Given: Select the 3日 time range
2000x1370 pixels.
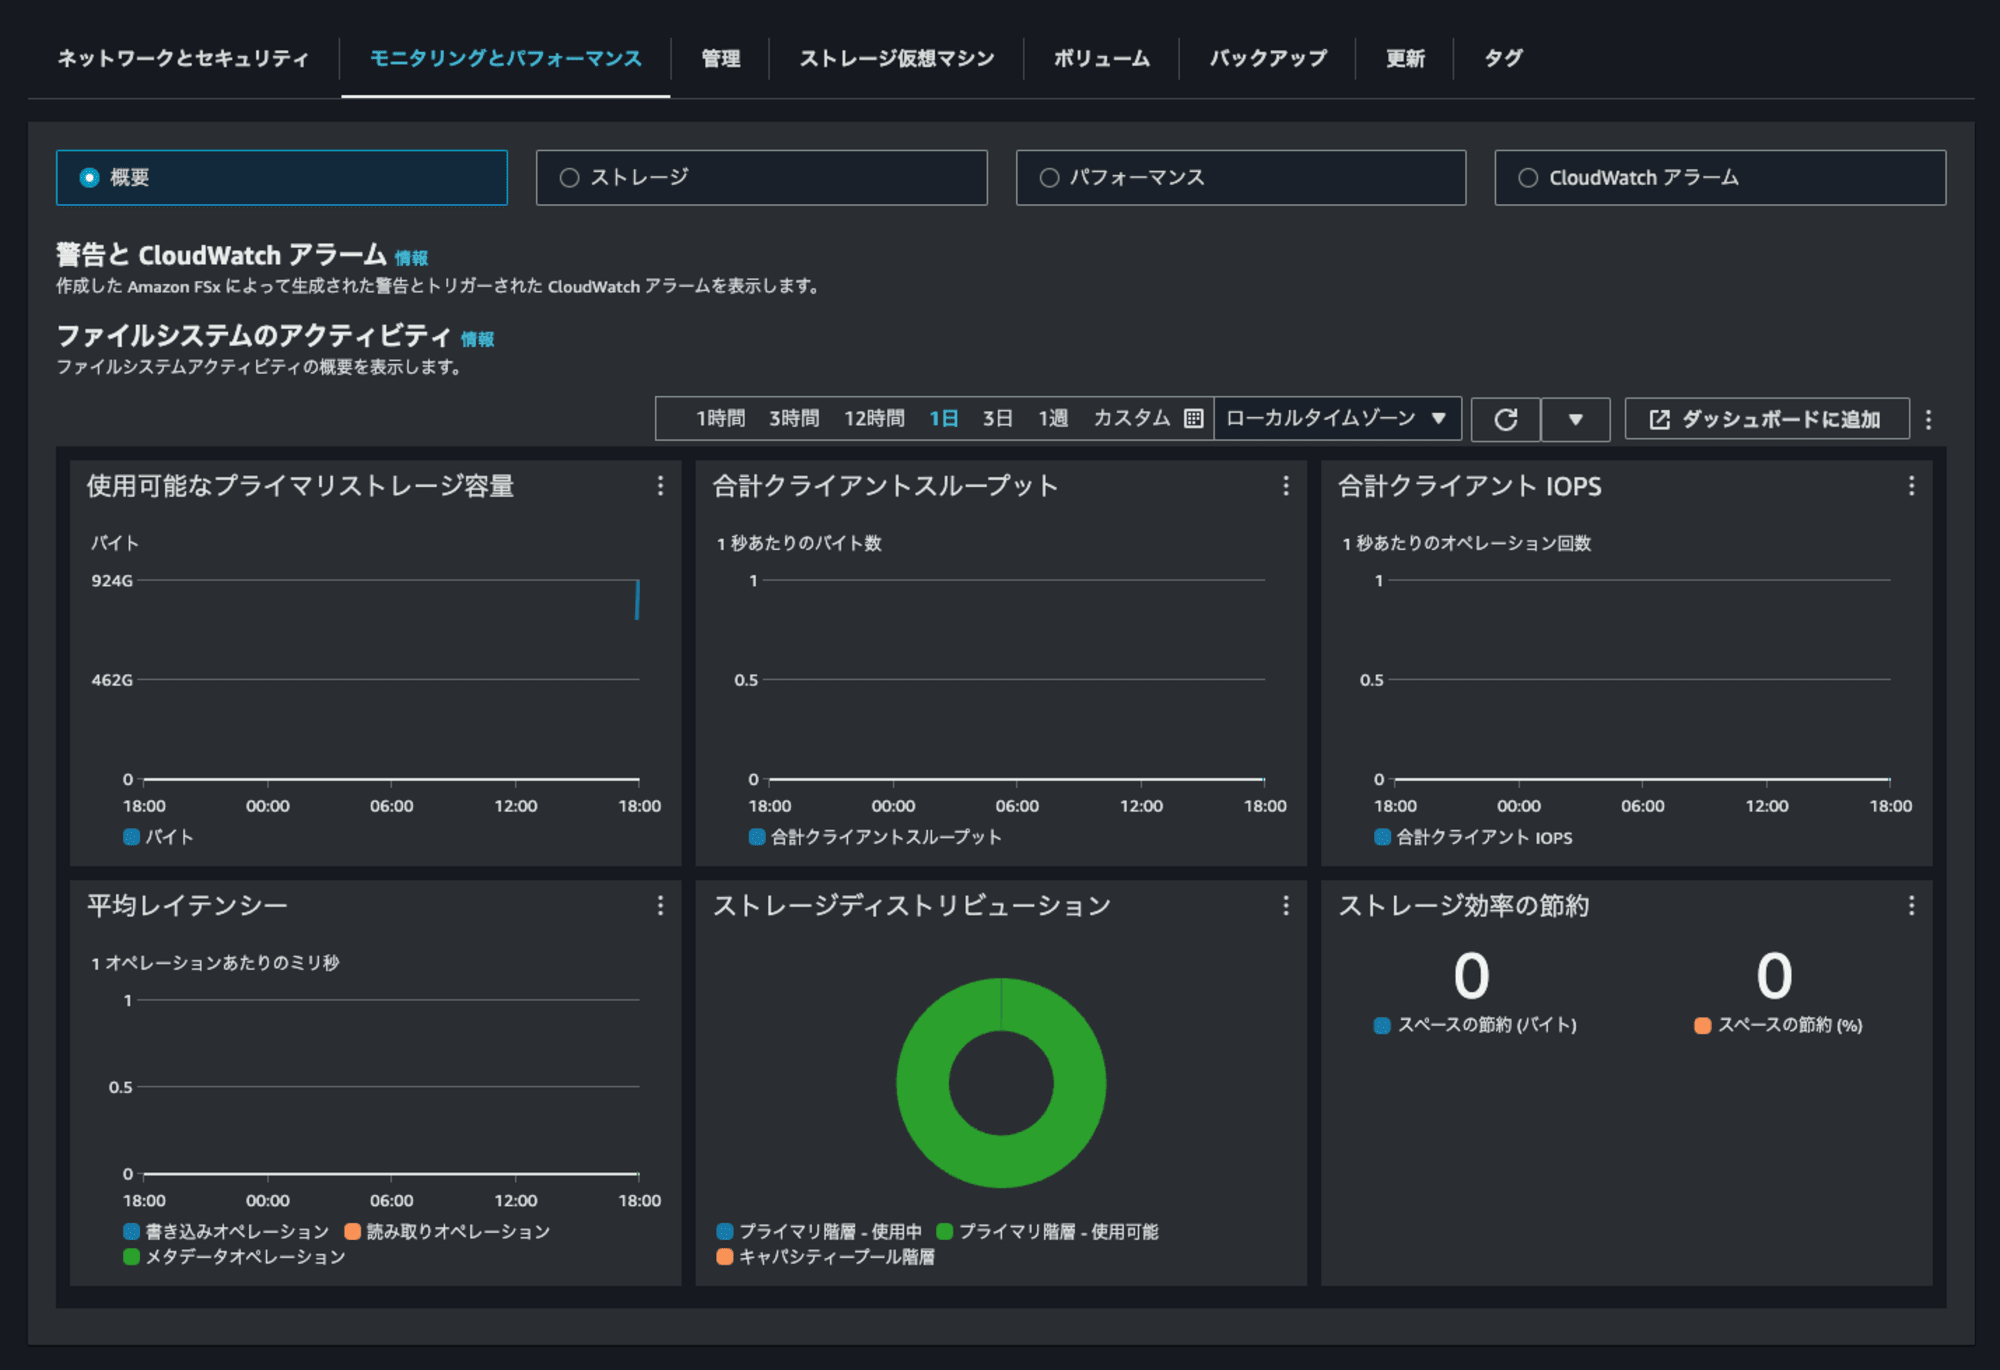Looking at the screenshot, I should point(997,418).
